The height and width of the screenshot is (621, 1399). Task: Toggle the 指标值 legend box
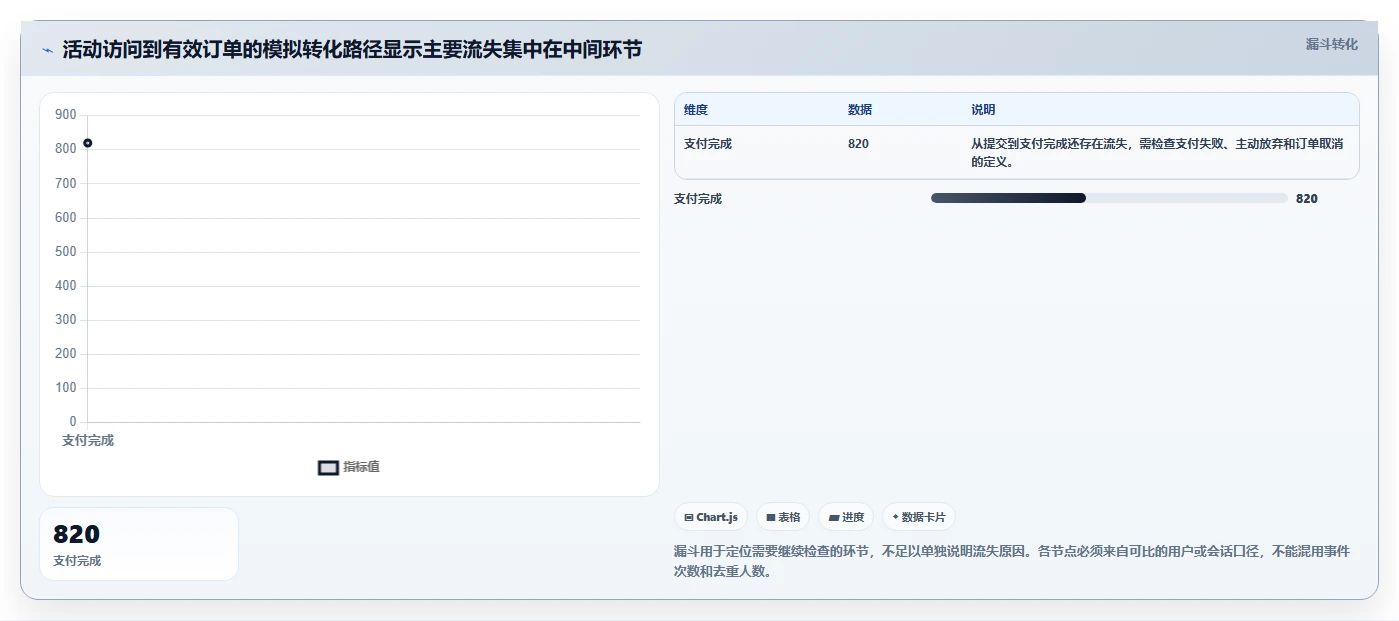328,467
